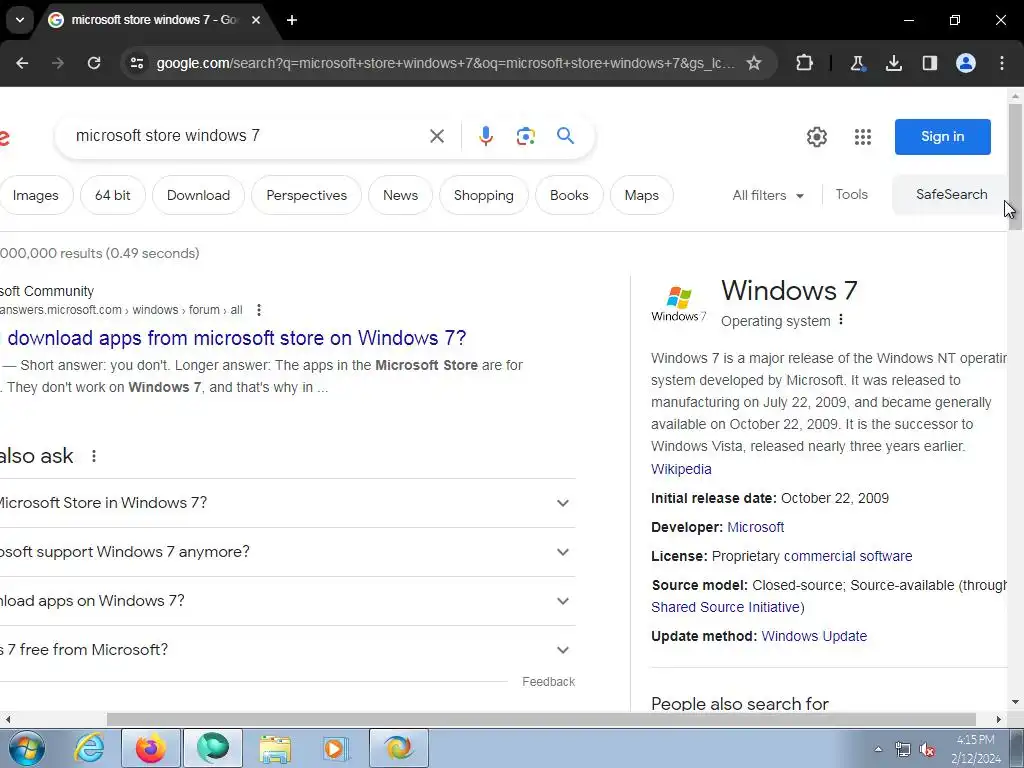Image resolution: width=1024 pixels, height=768 pixels.
Task: Follow the Shared Source Initiative link
Action: click(726, 607)
